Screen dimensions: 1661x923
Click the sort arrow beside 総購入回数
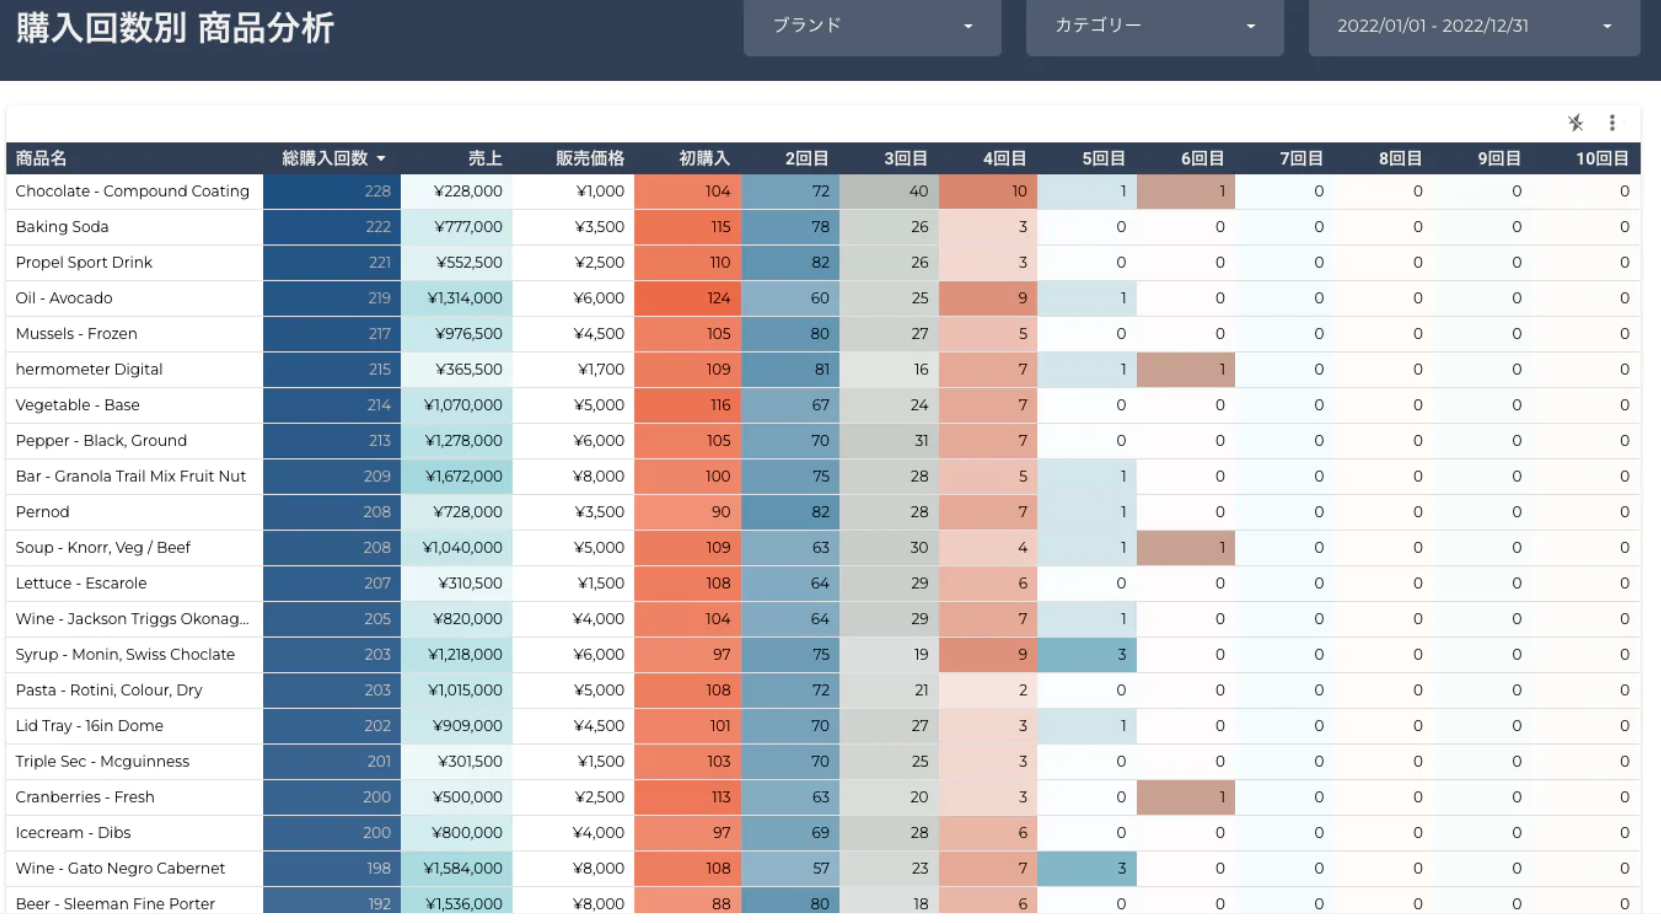pyautogui.click(x=381, y=159)
